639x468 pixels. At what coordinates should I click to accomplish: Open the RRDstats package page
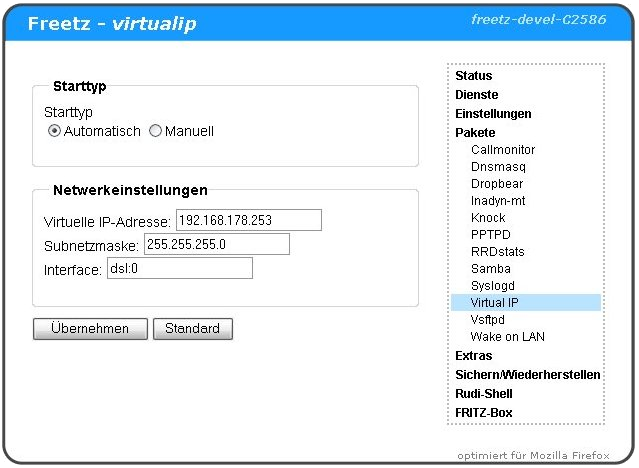click(x=497, y=252)
